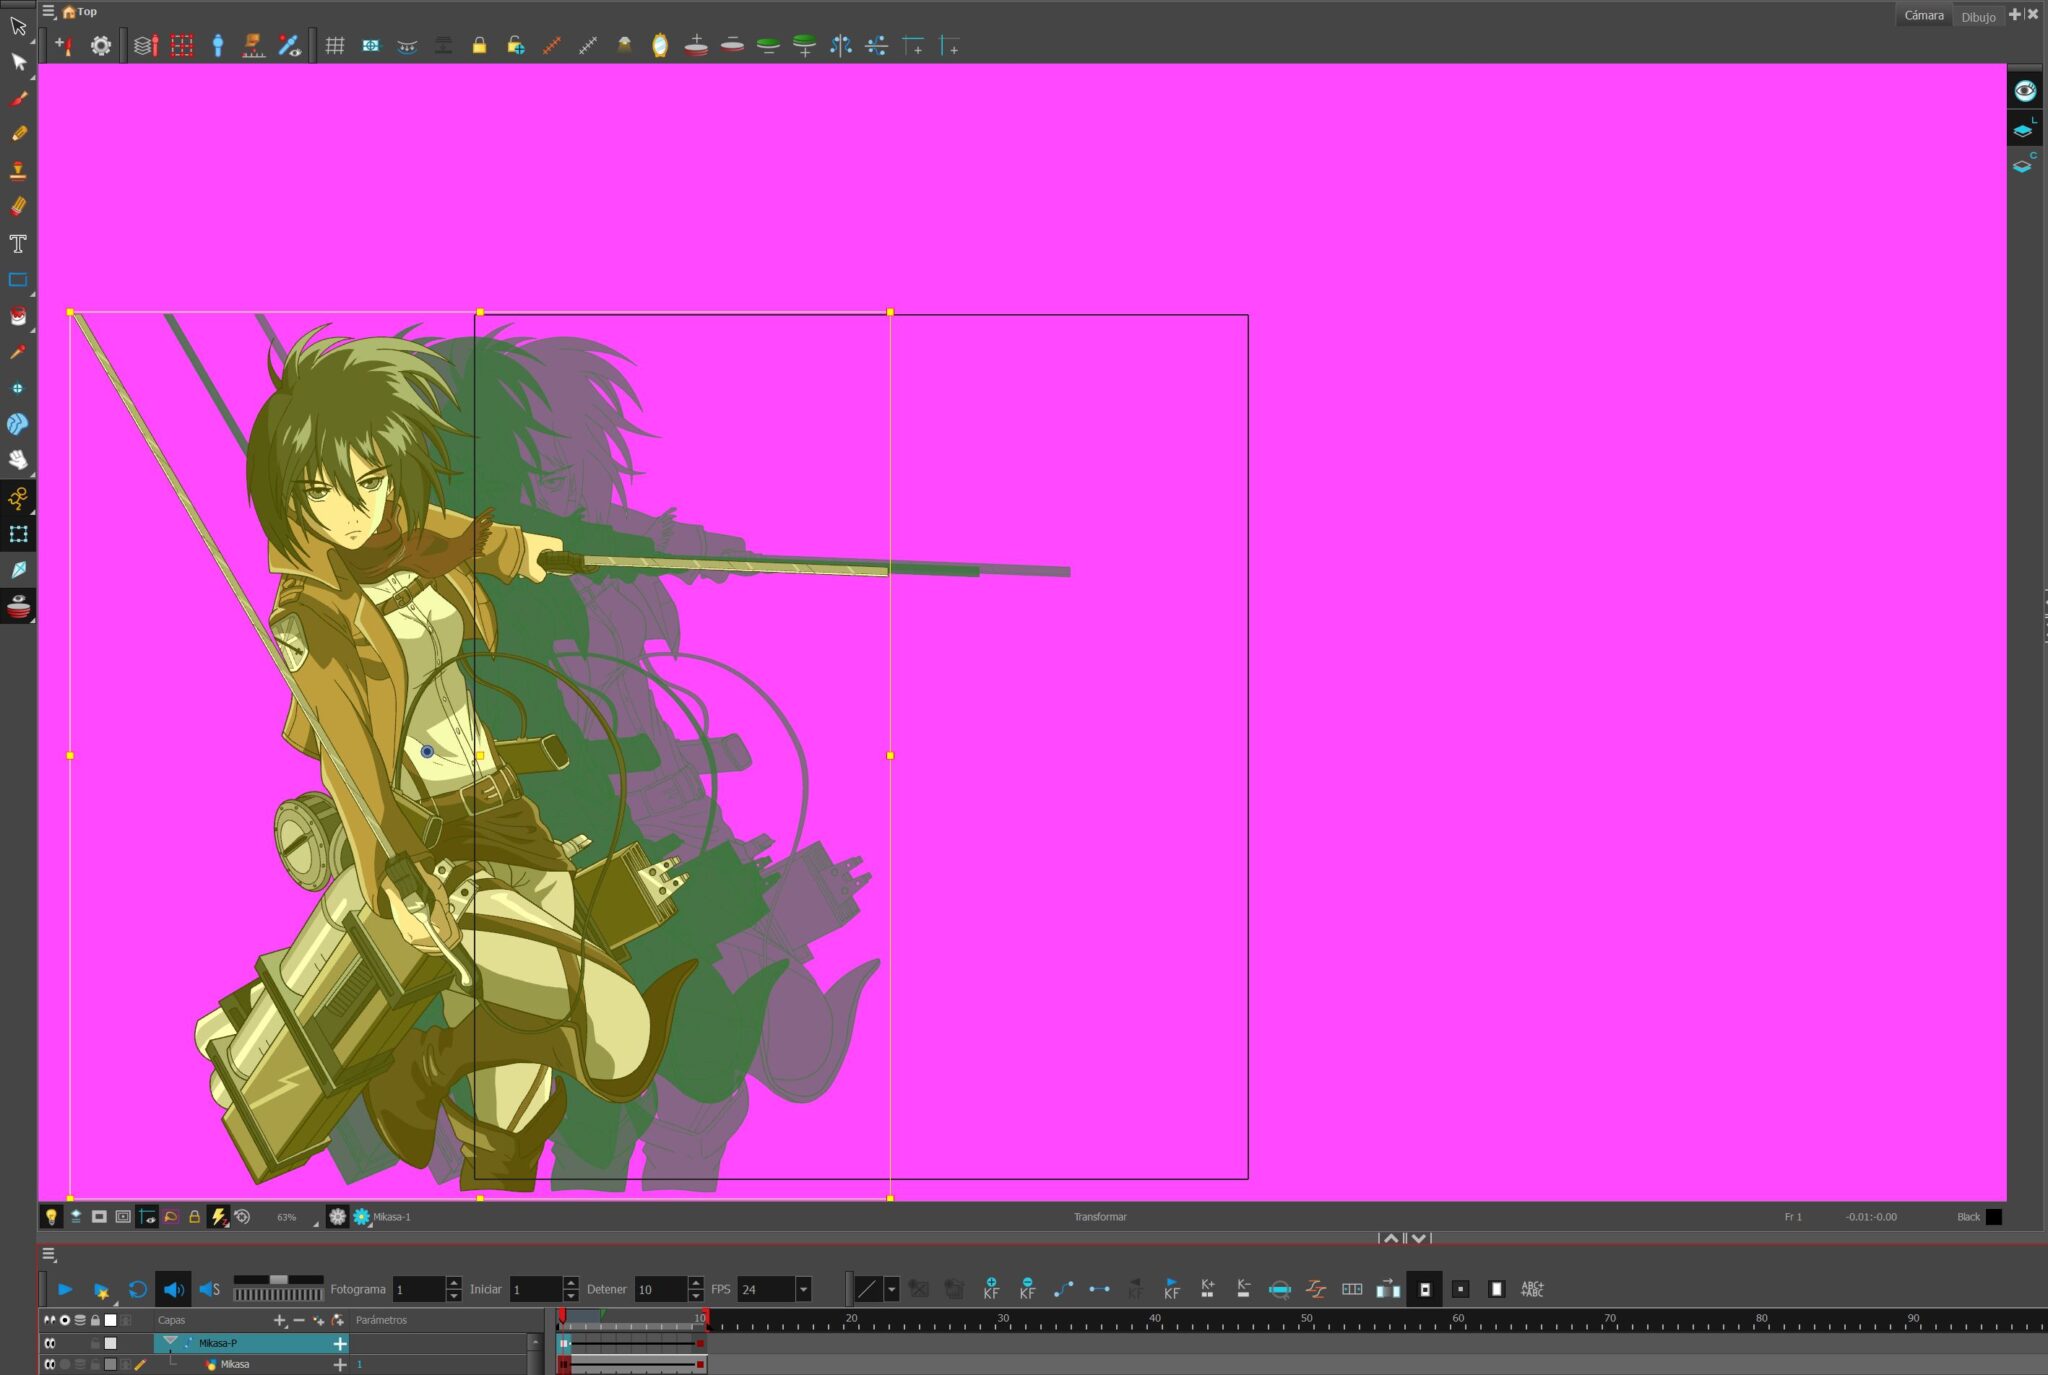The width and height of the screenshot is (2048, 1375).
Task: Toggle visibility eyes on Mikasa-P layer
Action: click(x=50, y=1343)
